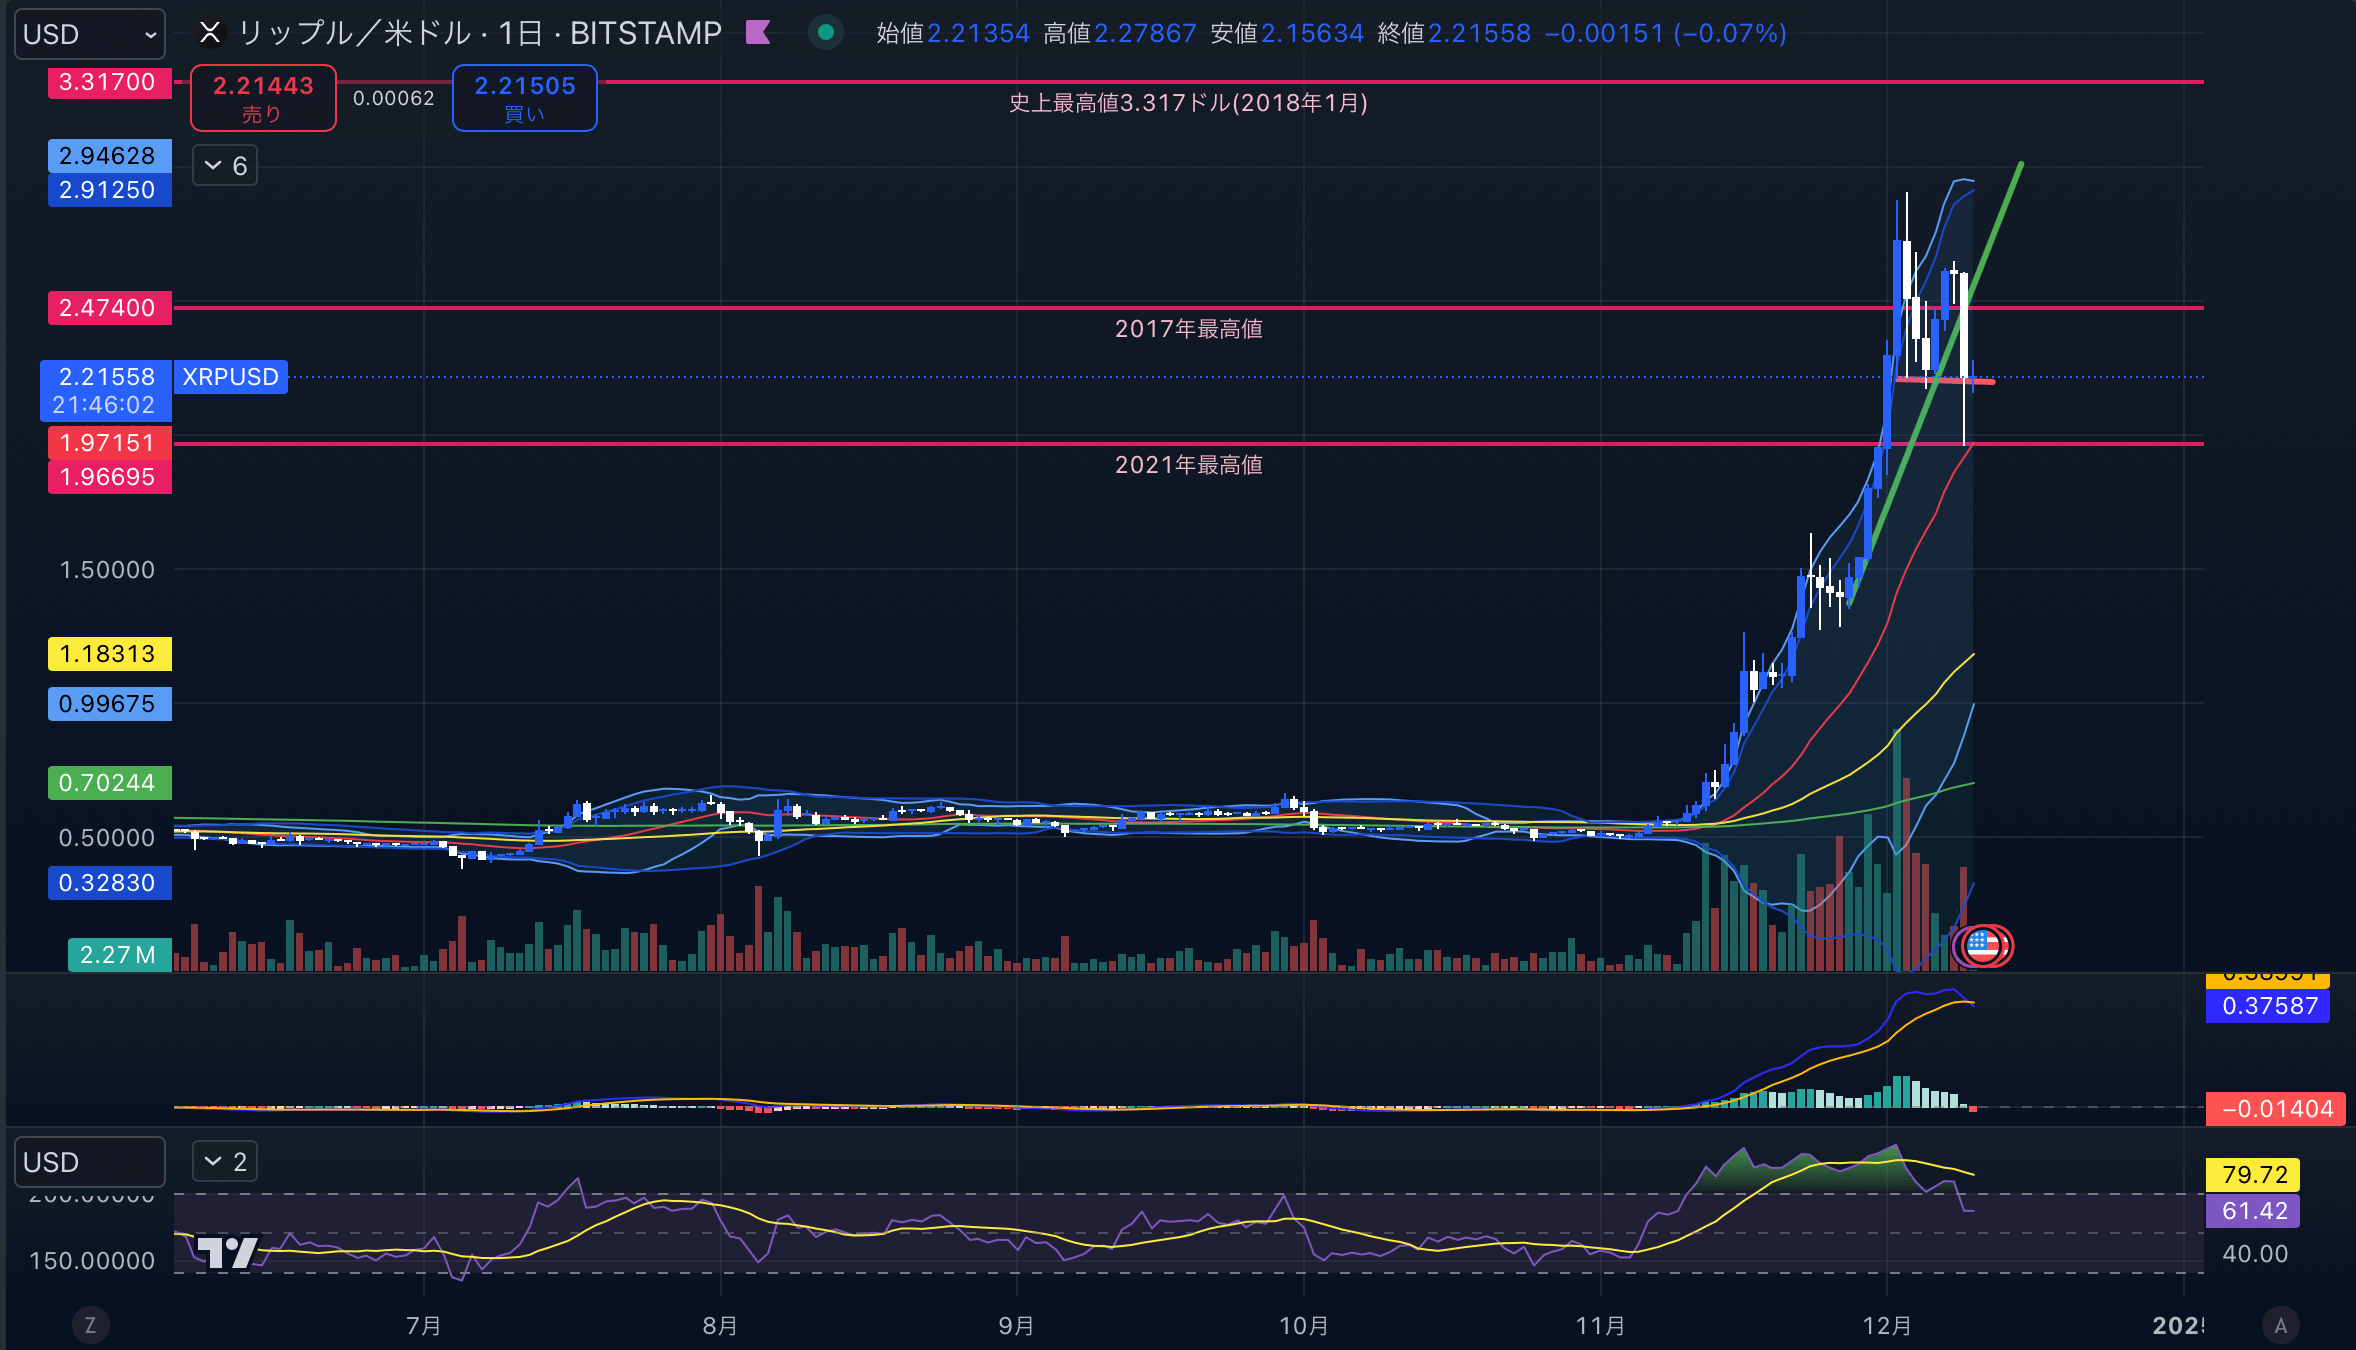Click the 7月 label on time axis
Image resolution: width=2356 pixels, height=1350 pixels.
pos(424,1326)
